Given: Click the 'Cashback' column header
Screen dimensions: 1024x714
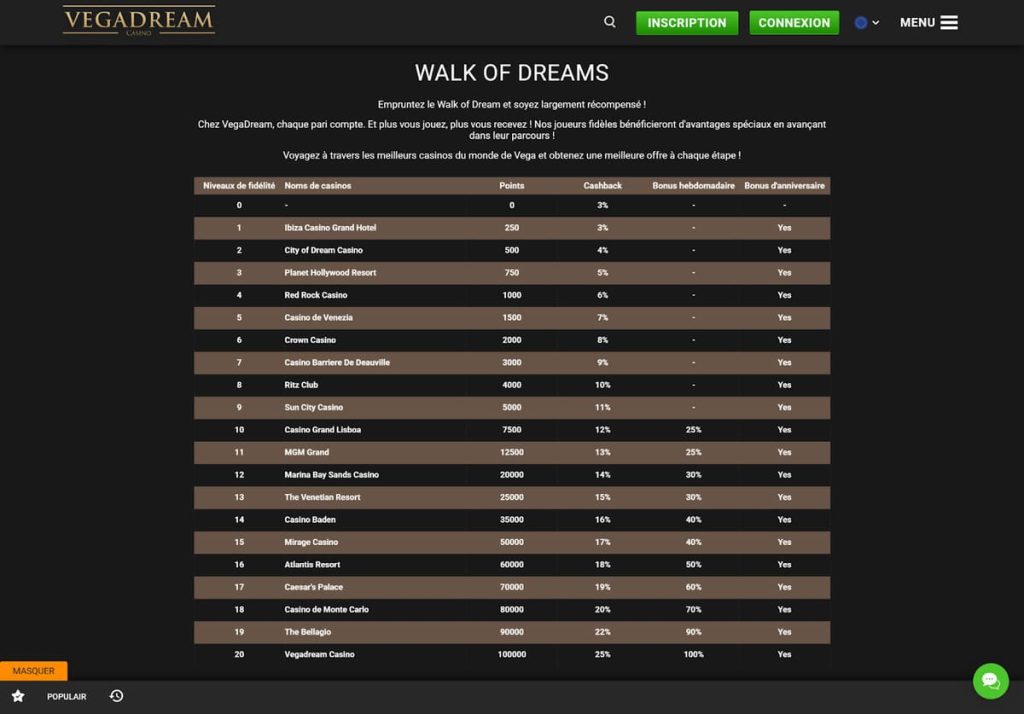Looking at the screenshot, I should (x=602, y=186).
